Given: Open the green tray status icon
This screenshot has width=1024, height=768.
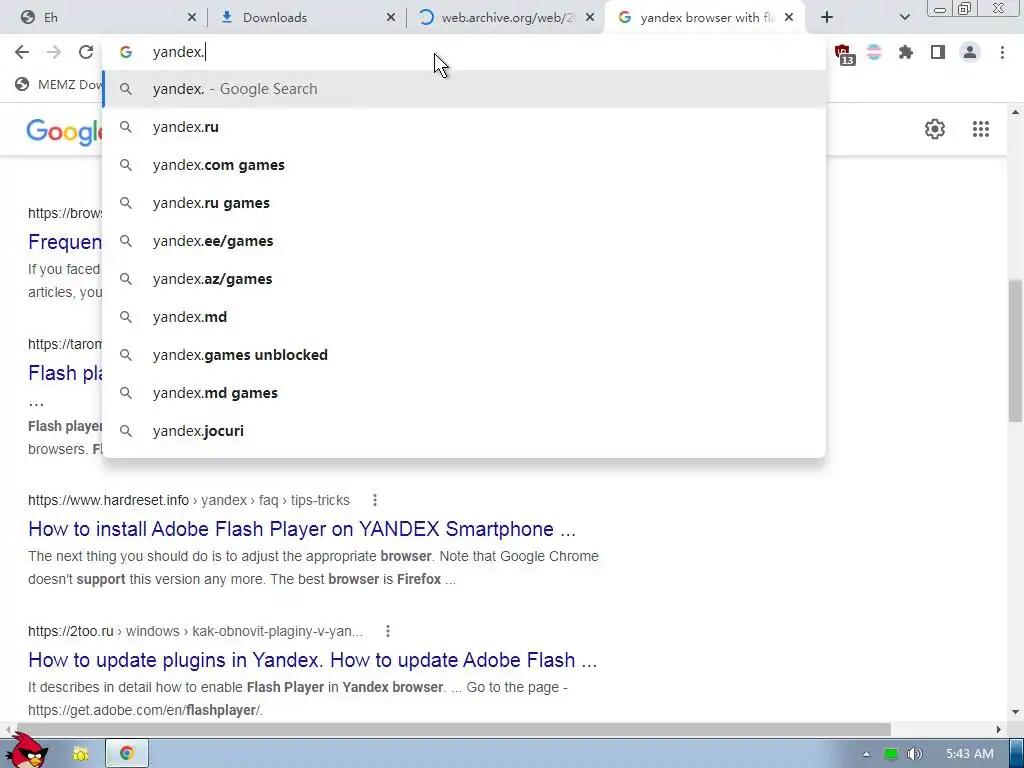Looking at the screenshot, I should 891,754.
